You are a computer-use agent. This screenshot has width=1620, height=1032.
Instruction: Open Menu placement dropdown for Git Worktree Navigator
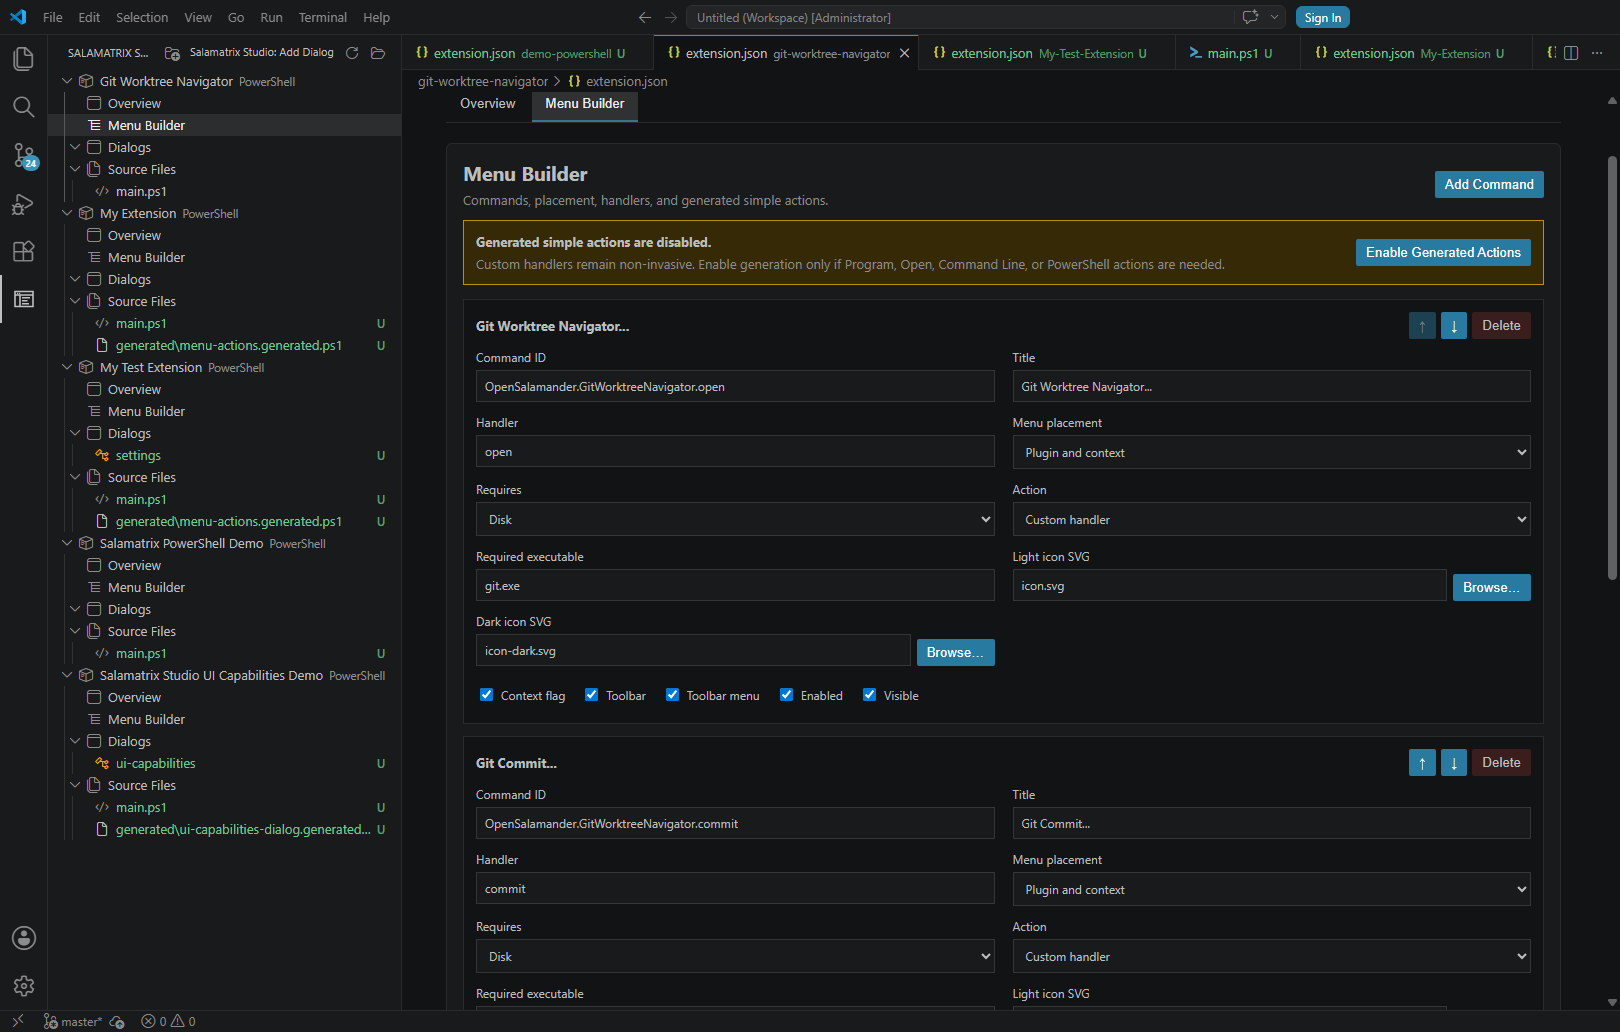pos(1272,453)
